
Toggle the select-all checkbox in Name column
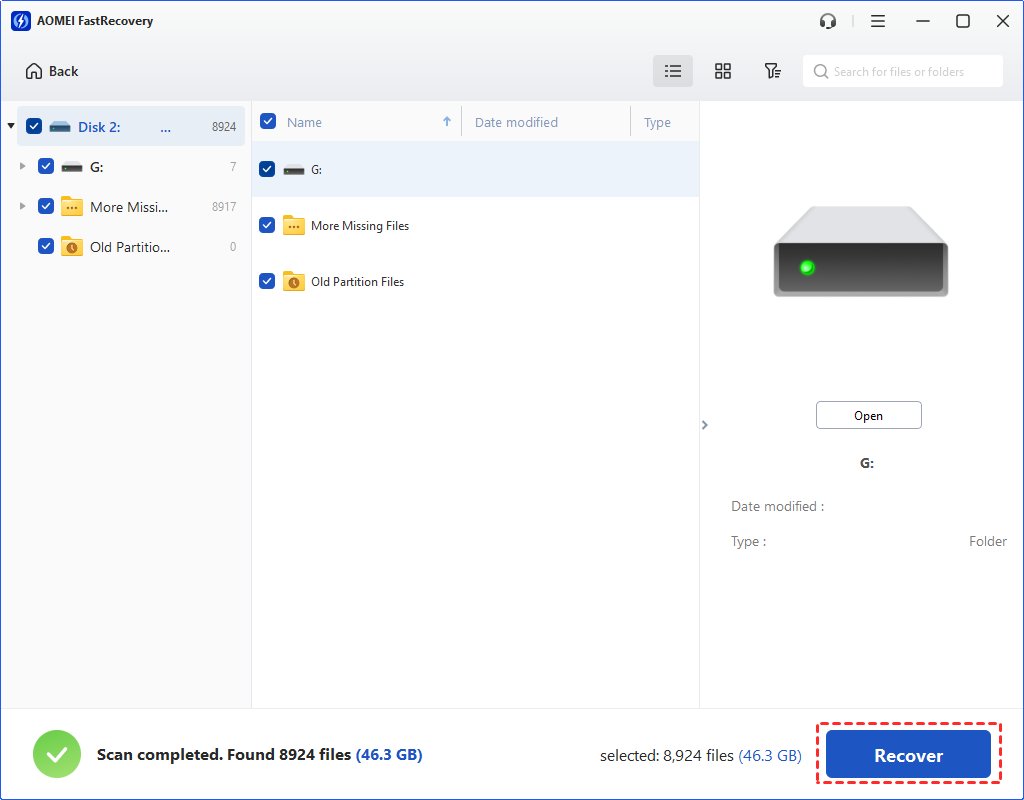267,120
